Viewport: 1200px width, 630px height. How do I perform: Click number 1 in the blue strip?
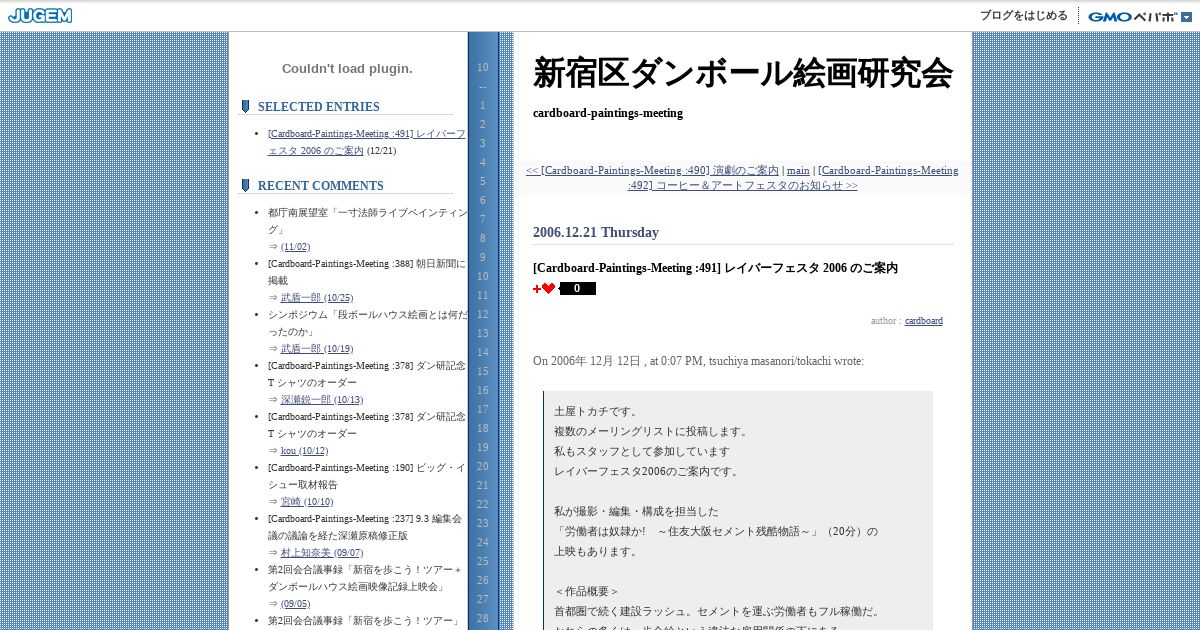483,106
